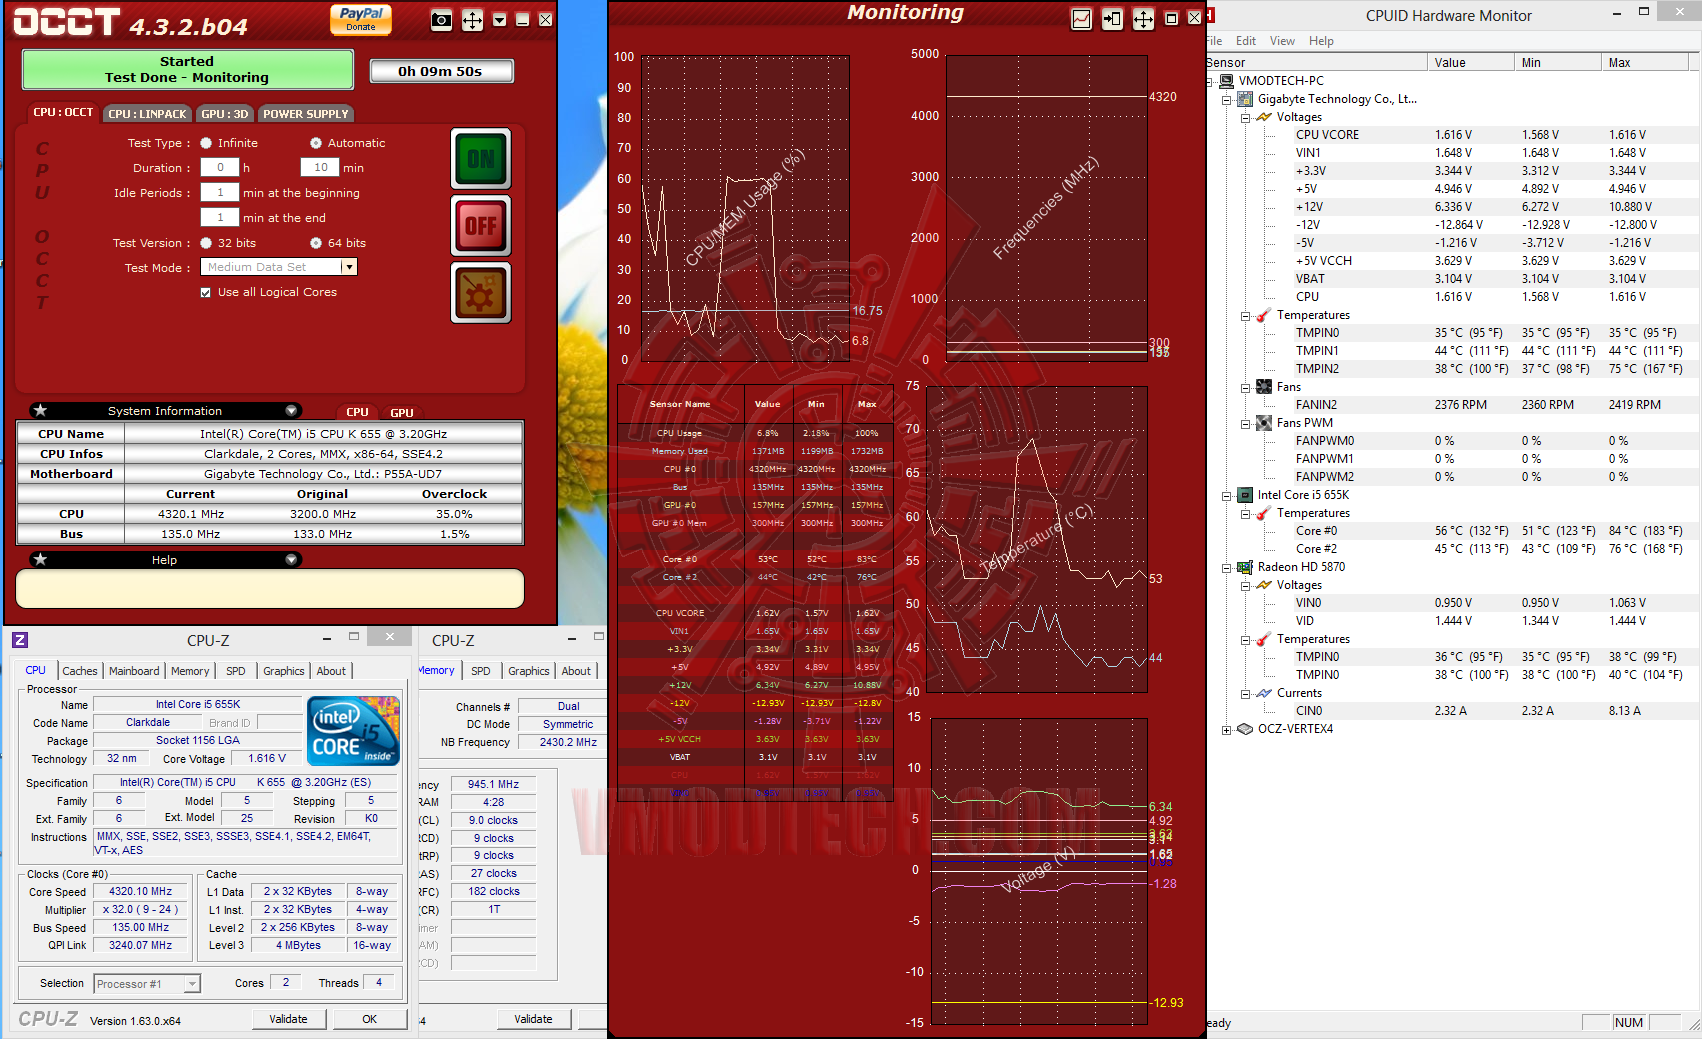The image size is (1702, 1039).
Task: Collapse the Radeon HD 5870 node
Action: point(1227,568)
